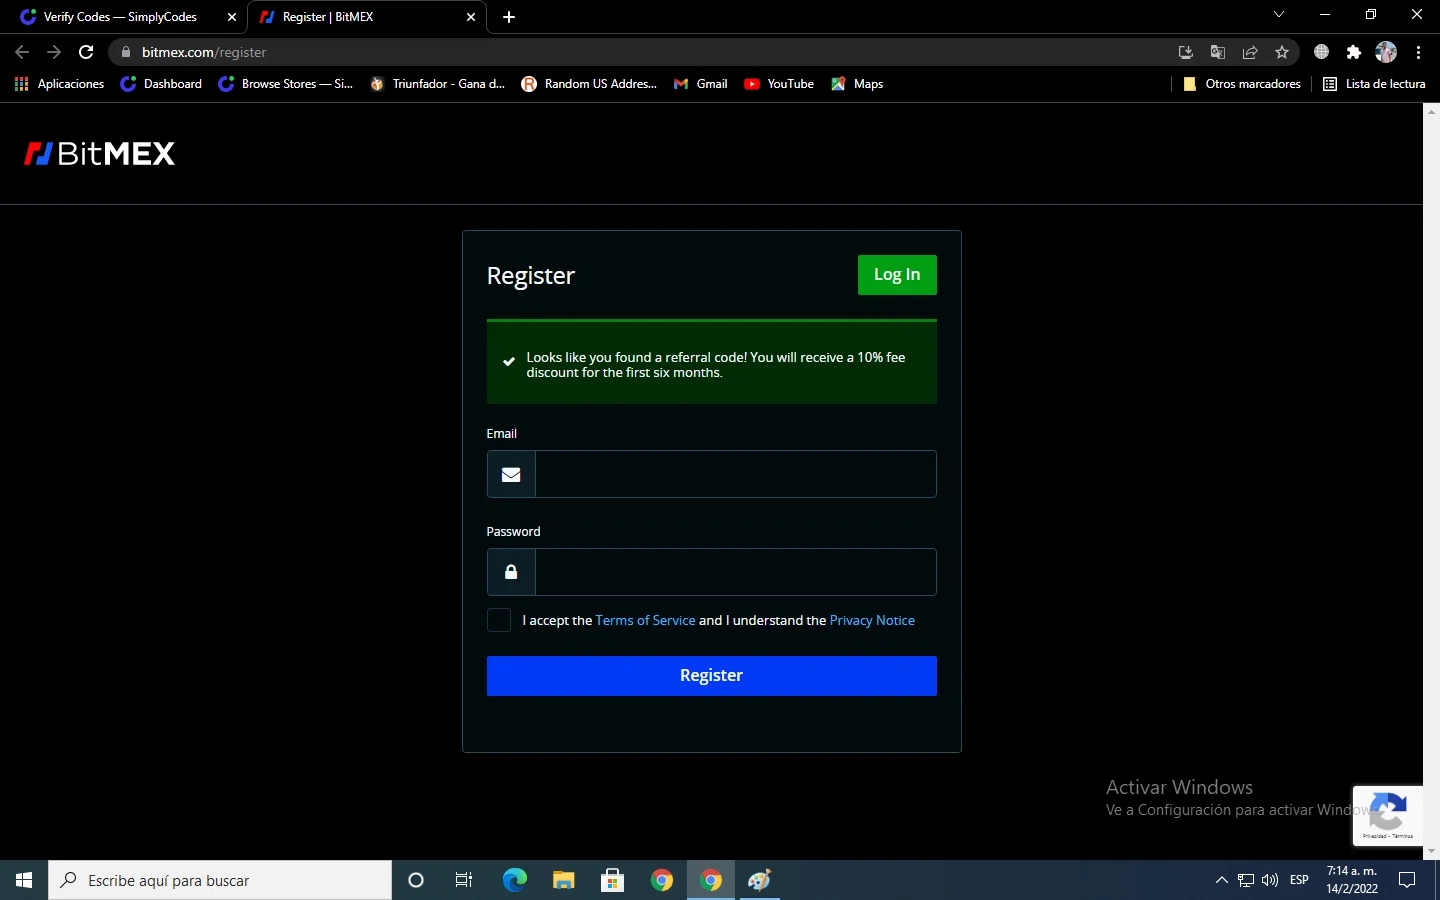
Task: Click the page vertical scrollbar
Action: tap(1431, 480)
